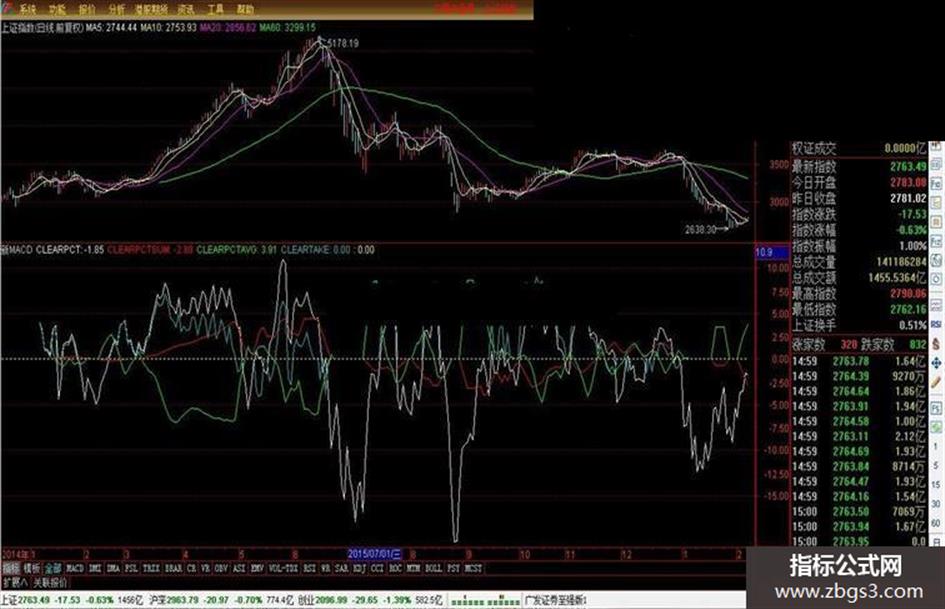The image size is (945, 609).
Task: Click the 广发证券 server status entry
Action: (x=556, y=601)
